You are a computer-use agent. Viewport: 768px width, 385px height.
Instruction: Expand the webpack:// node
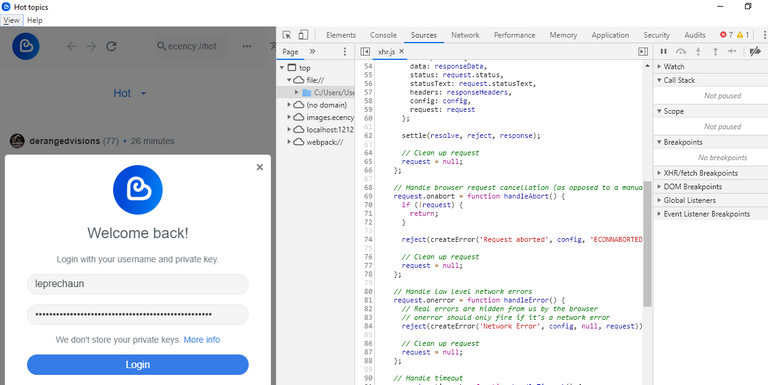pos(289,142)
